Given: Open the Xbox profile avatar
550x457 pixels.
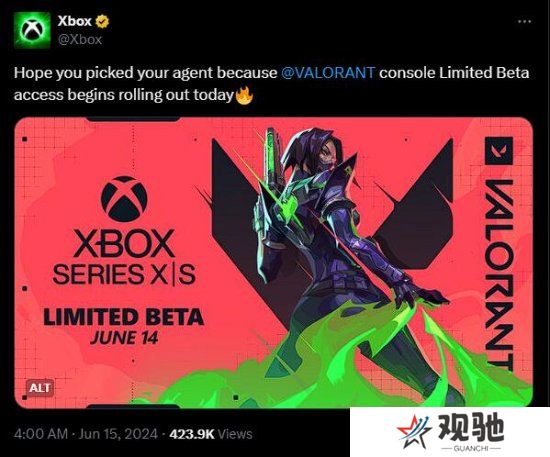Looking at the screenshot, I should tap(32, 30).
